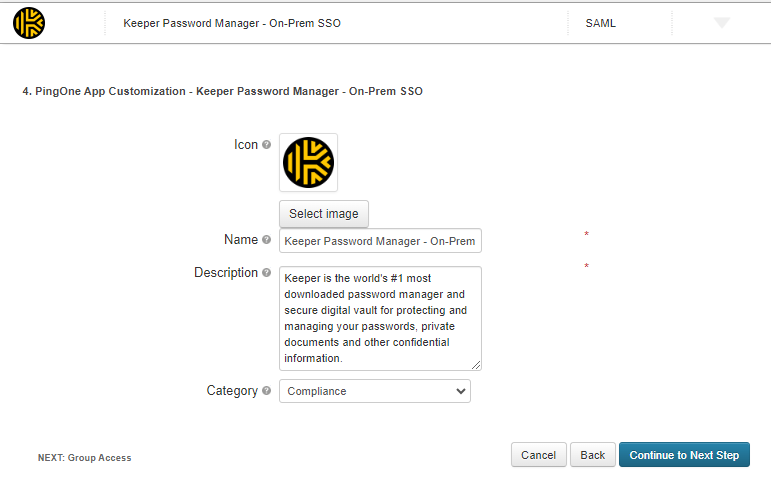
Task: Click the SAML label in the header row
Action: click(x=601, y=23)
